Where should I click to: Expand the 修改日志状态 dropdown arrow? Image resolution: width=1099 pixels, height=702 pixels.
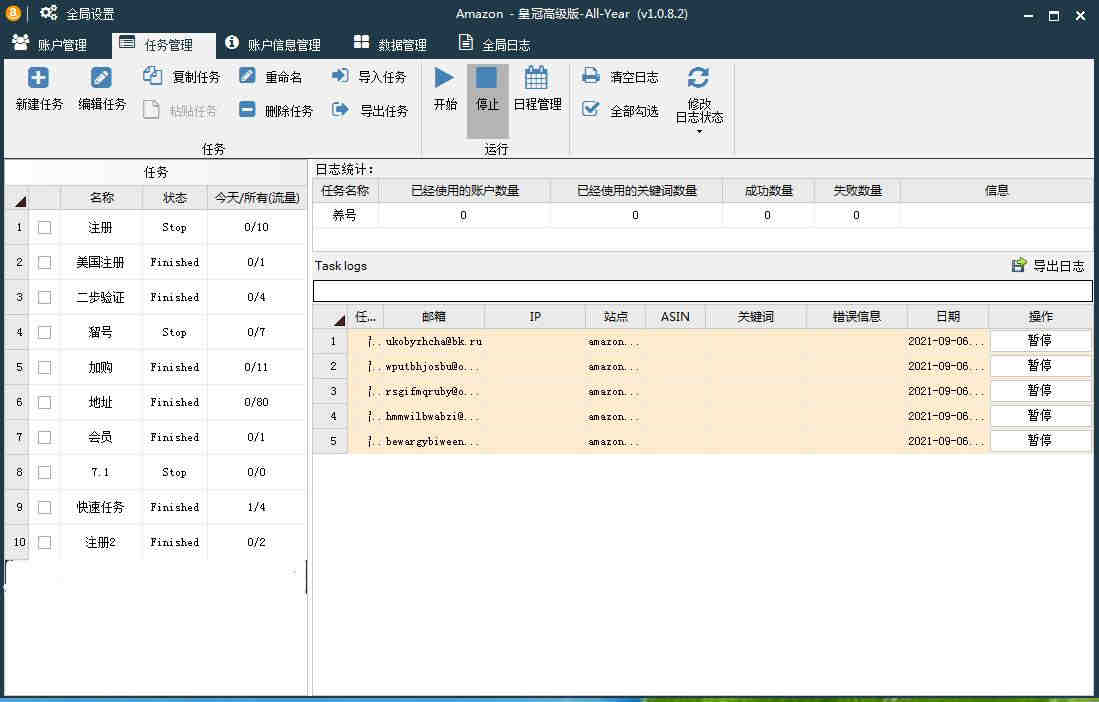[x=699, y=132]
